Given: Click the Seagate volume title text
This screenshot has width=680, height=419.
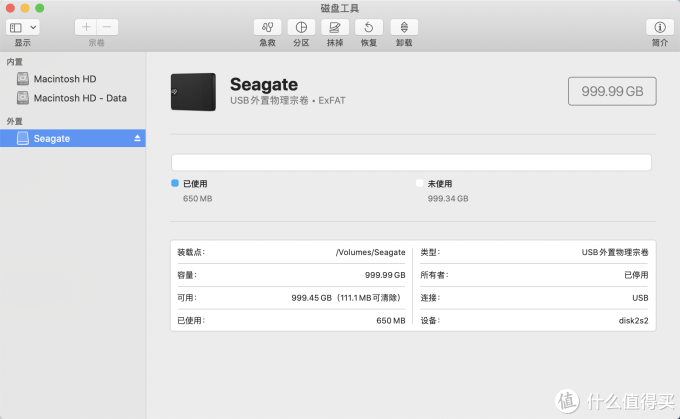Looking at the screenshot, I should [x=264, y=84].
